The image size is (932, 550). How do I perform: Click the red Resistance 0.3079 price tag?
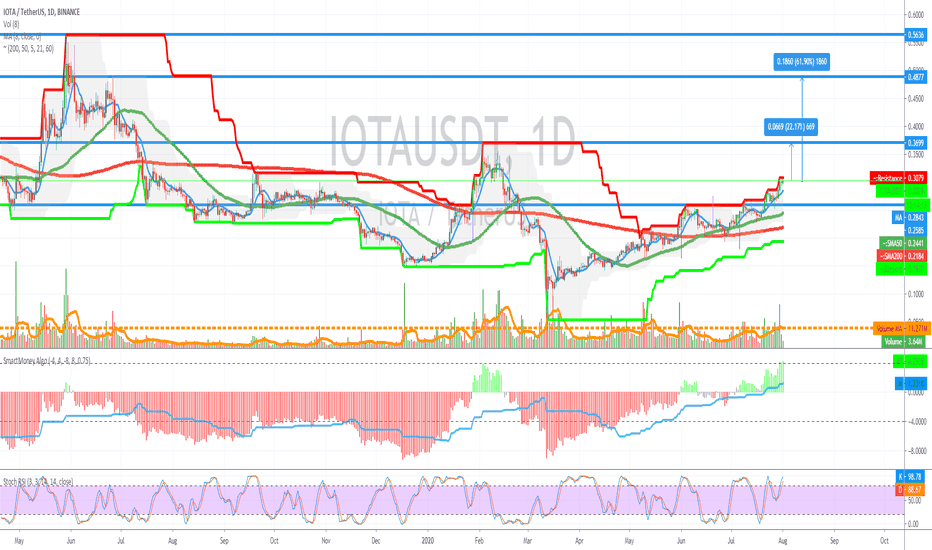pos(898,178)
